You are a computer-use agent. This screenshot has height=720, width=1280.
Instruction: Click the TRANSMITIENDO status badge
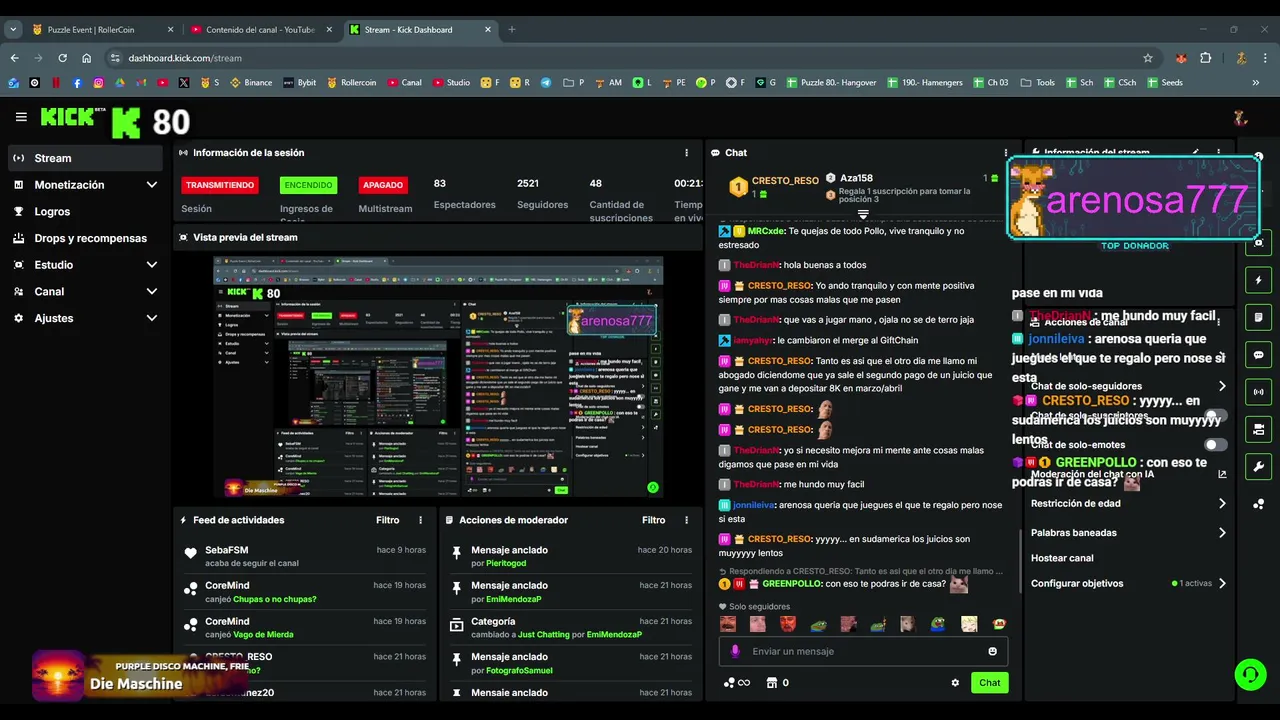click(x=220, y=185)
